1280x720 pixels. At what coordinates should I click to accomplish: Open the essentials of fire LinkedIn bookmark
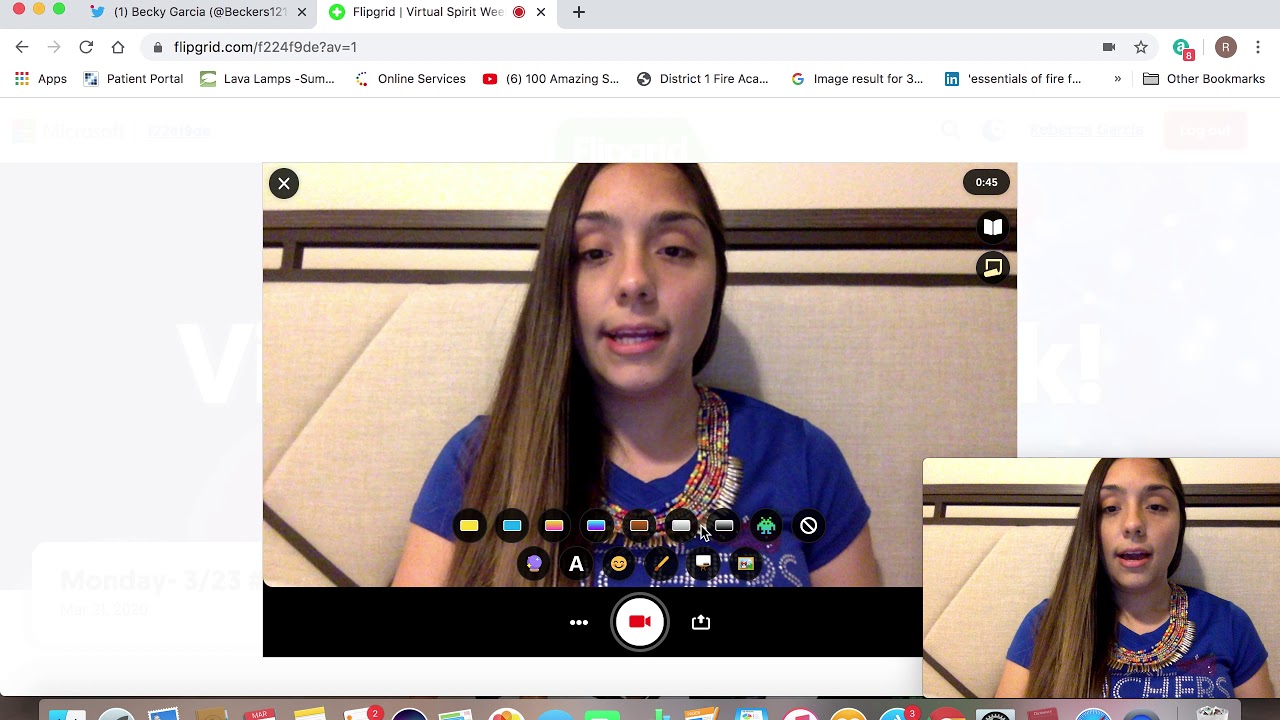click(1013, 79)
